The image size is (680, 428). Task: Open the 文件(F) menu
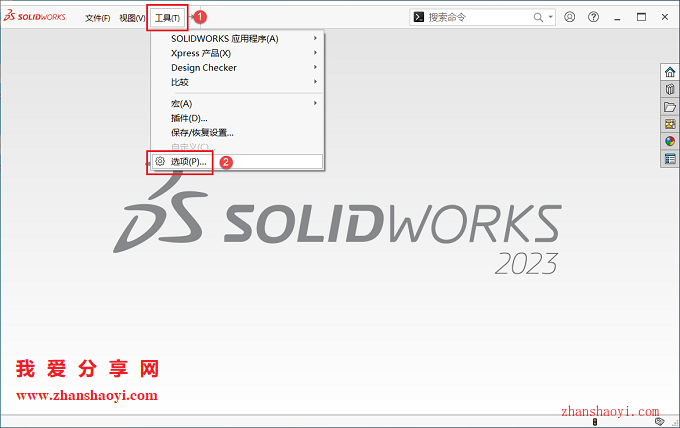98,18
